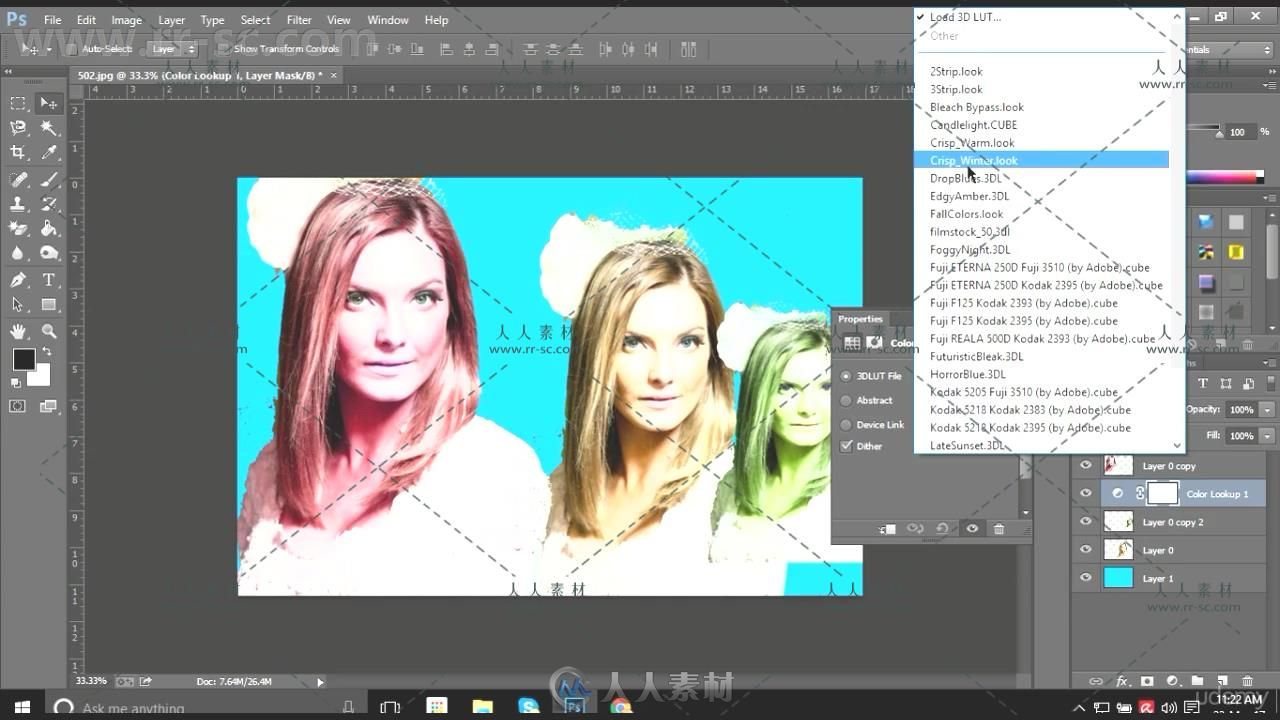The image size is (1280, 720).
Task: Select the Clone Stamp tool
Action: (x=18, y=204)
